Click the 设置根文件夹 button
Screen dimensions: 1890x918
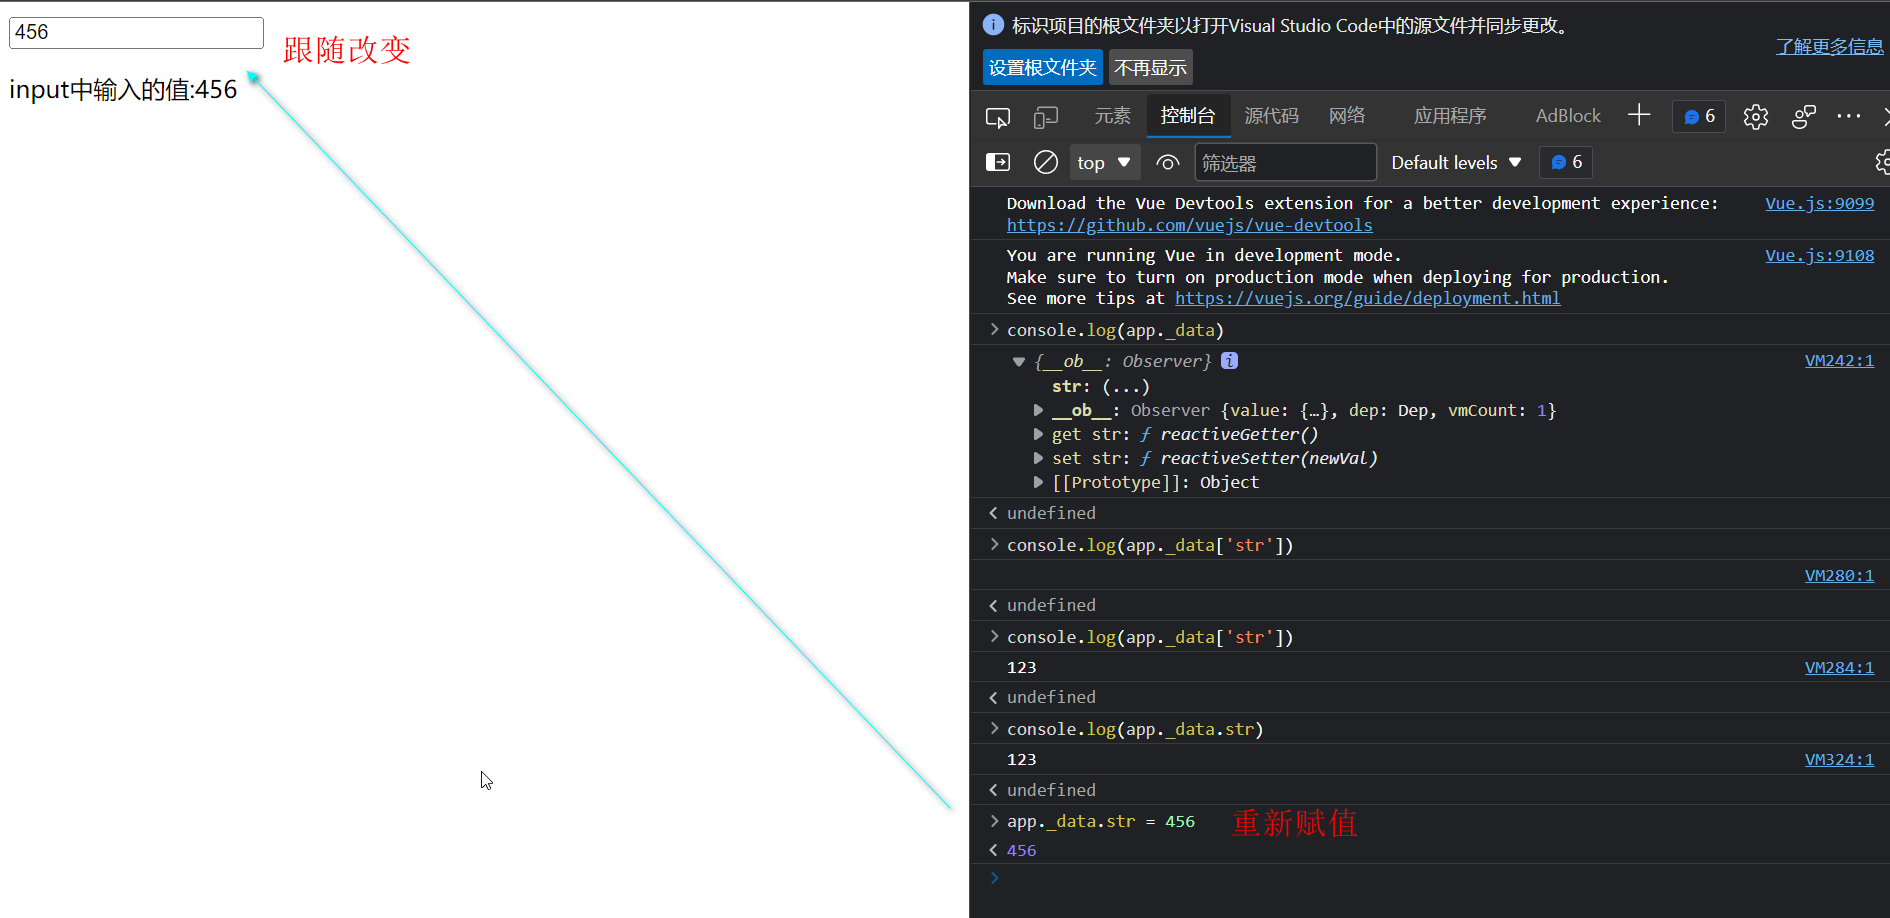(1043, 67)
